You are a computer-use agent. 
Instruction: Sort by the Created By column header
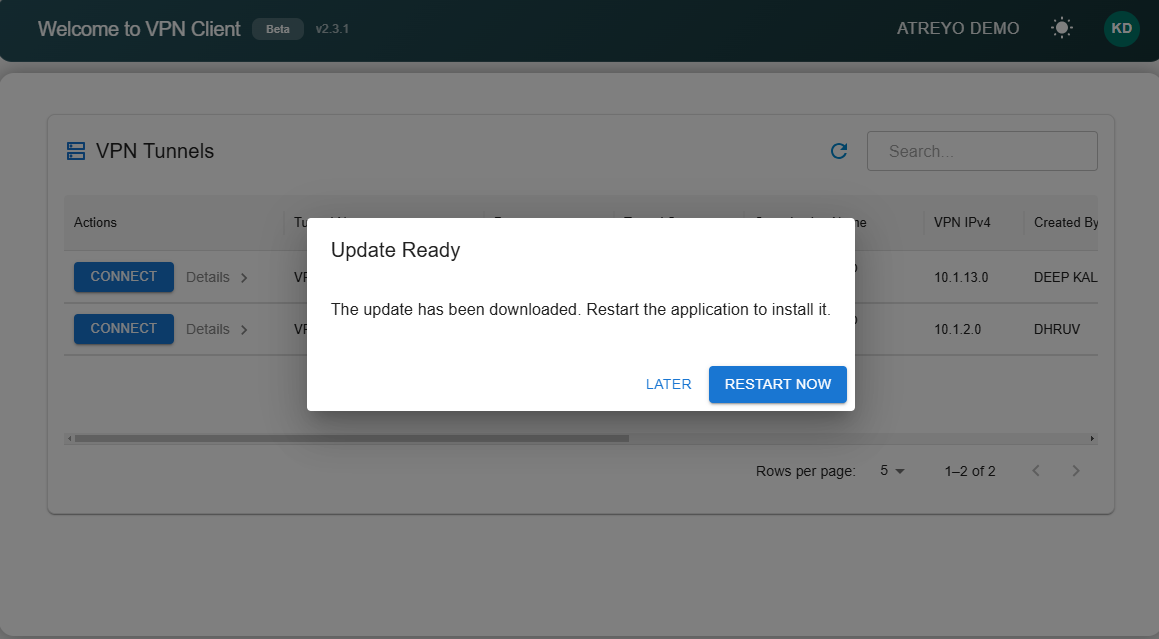(x=1065, y=222)
